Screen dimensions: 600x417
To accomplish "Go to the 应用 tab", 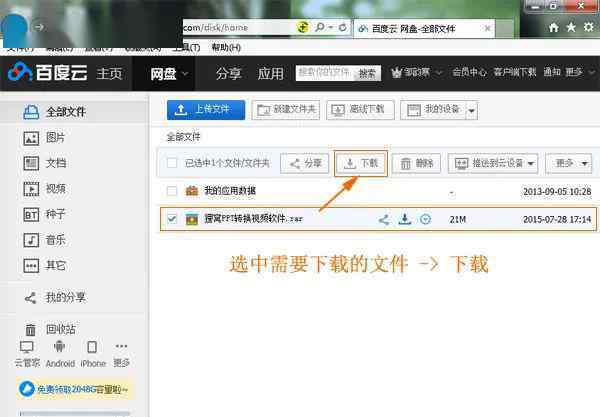I will coord(271,73).
